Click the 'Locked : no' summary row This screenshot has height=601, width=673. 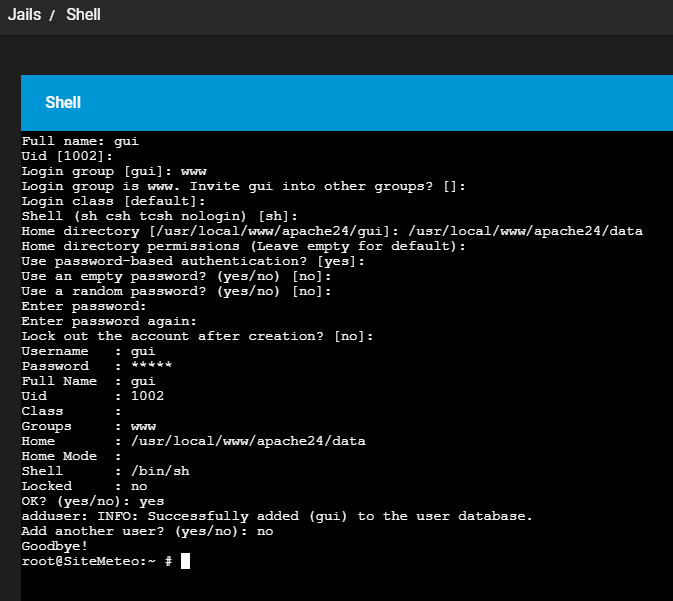[x=84, y=486]
